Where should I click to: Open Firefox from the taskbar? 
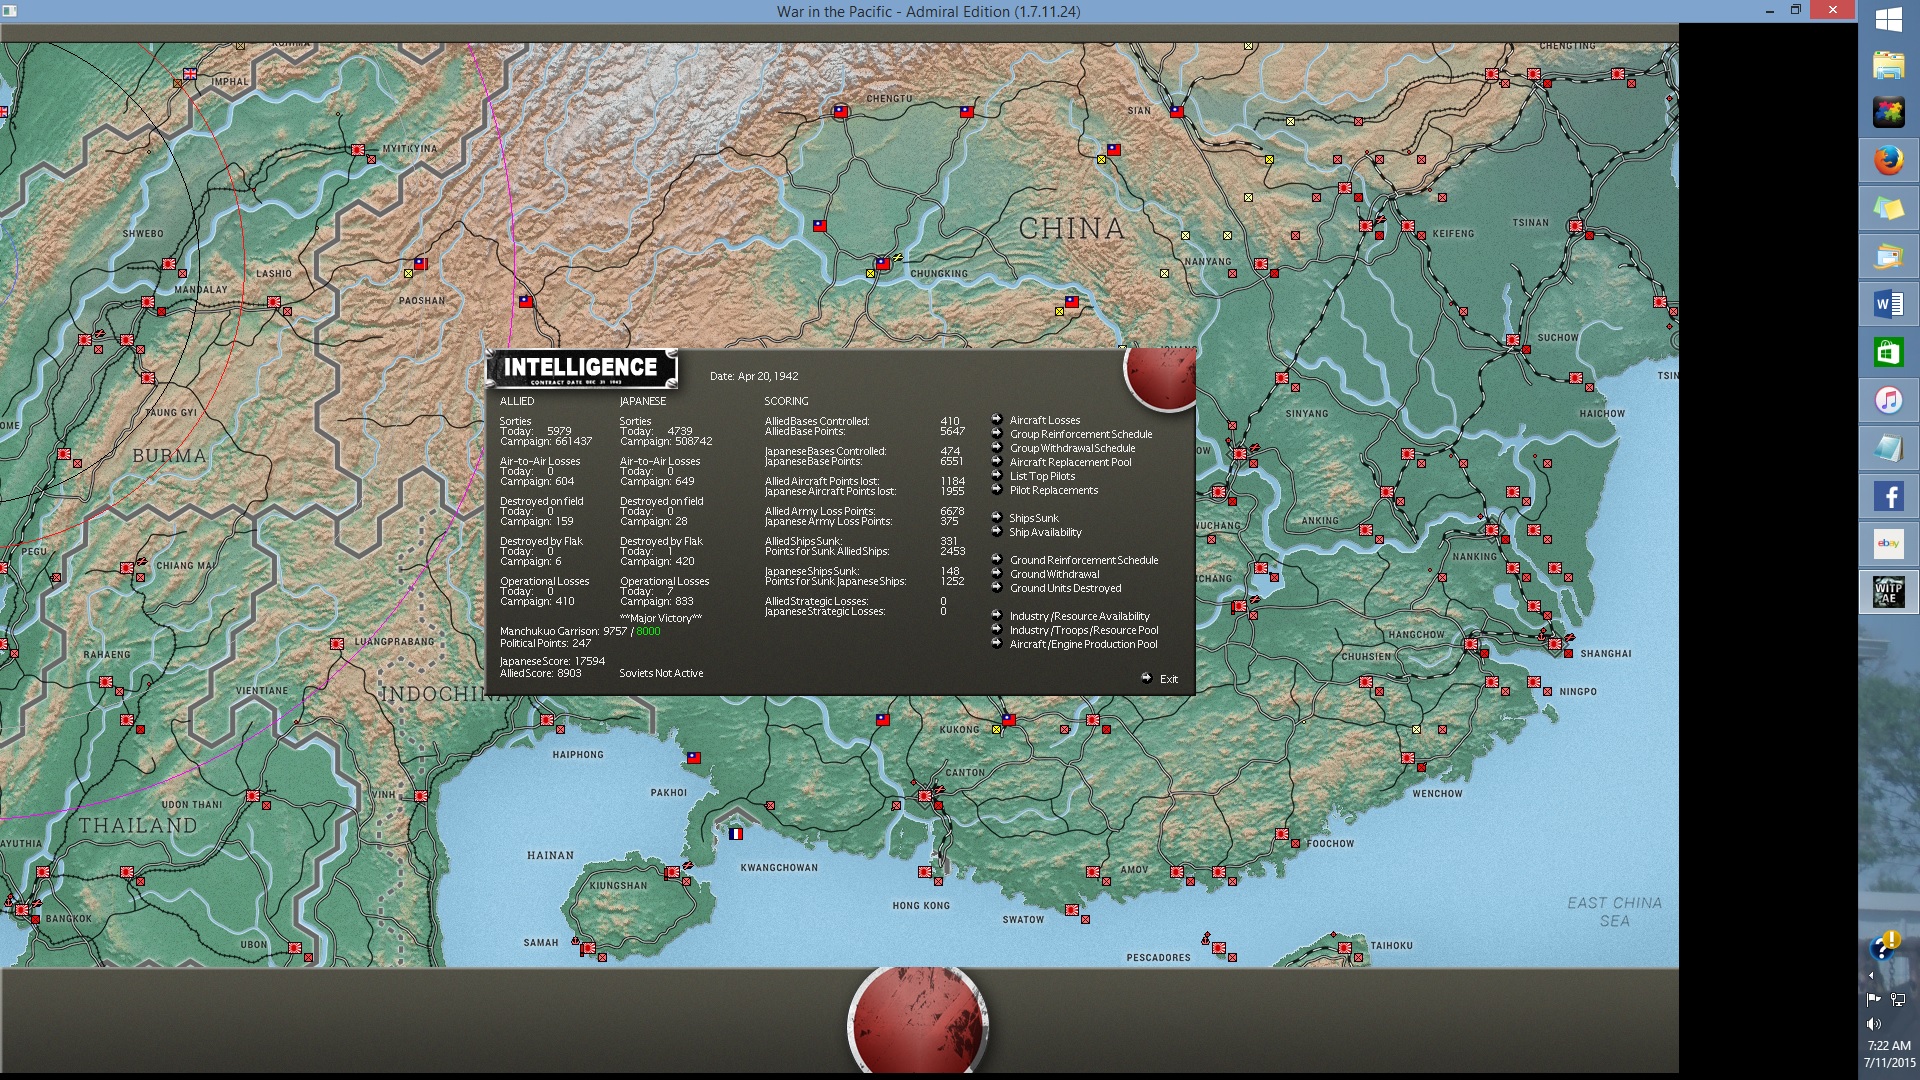pos(1888,160)
